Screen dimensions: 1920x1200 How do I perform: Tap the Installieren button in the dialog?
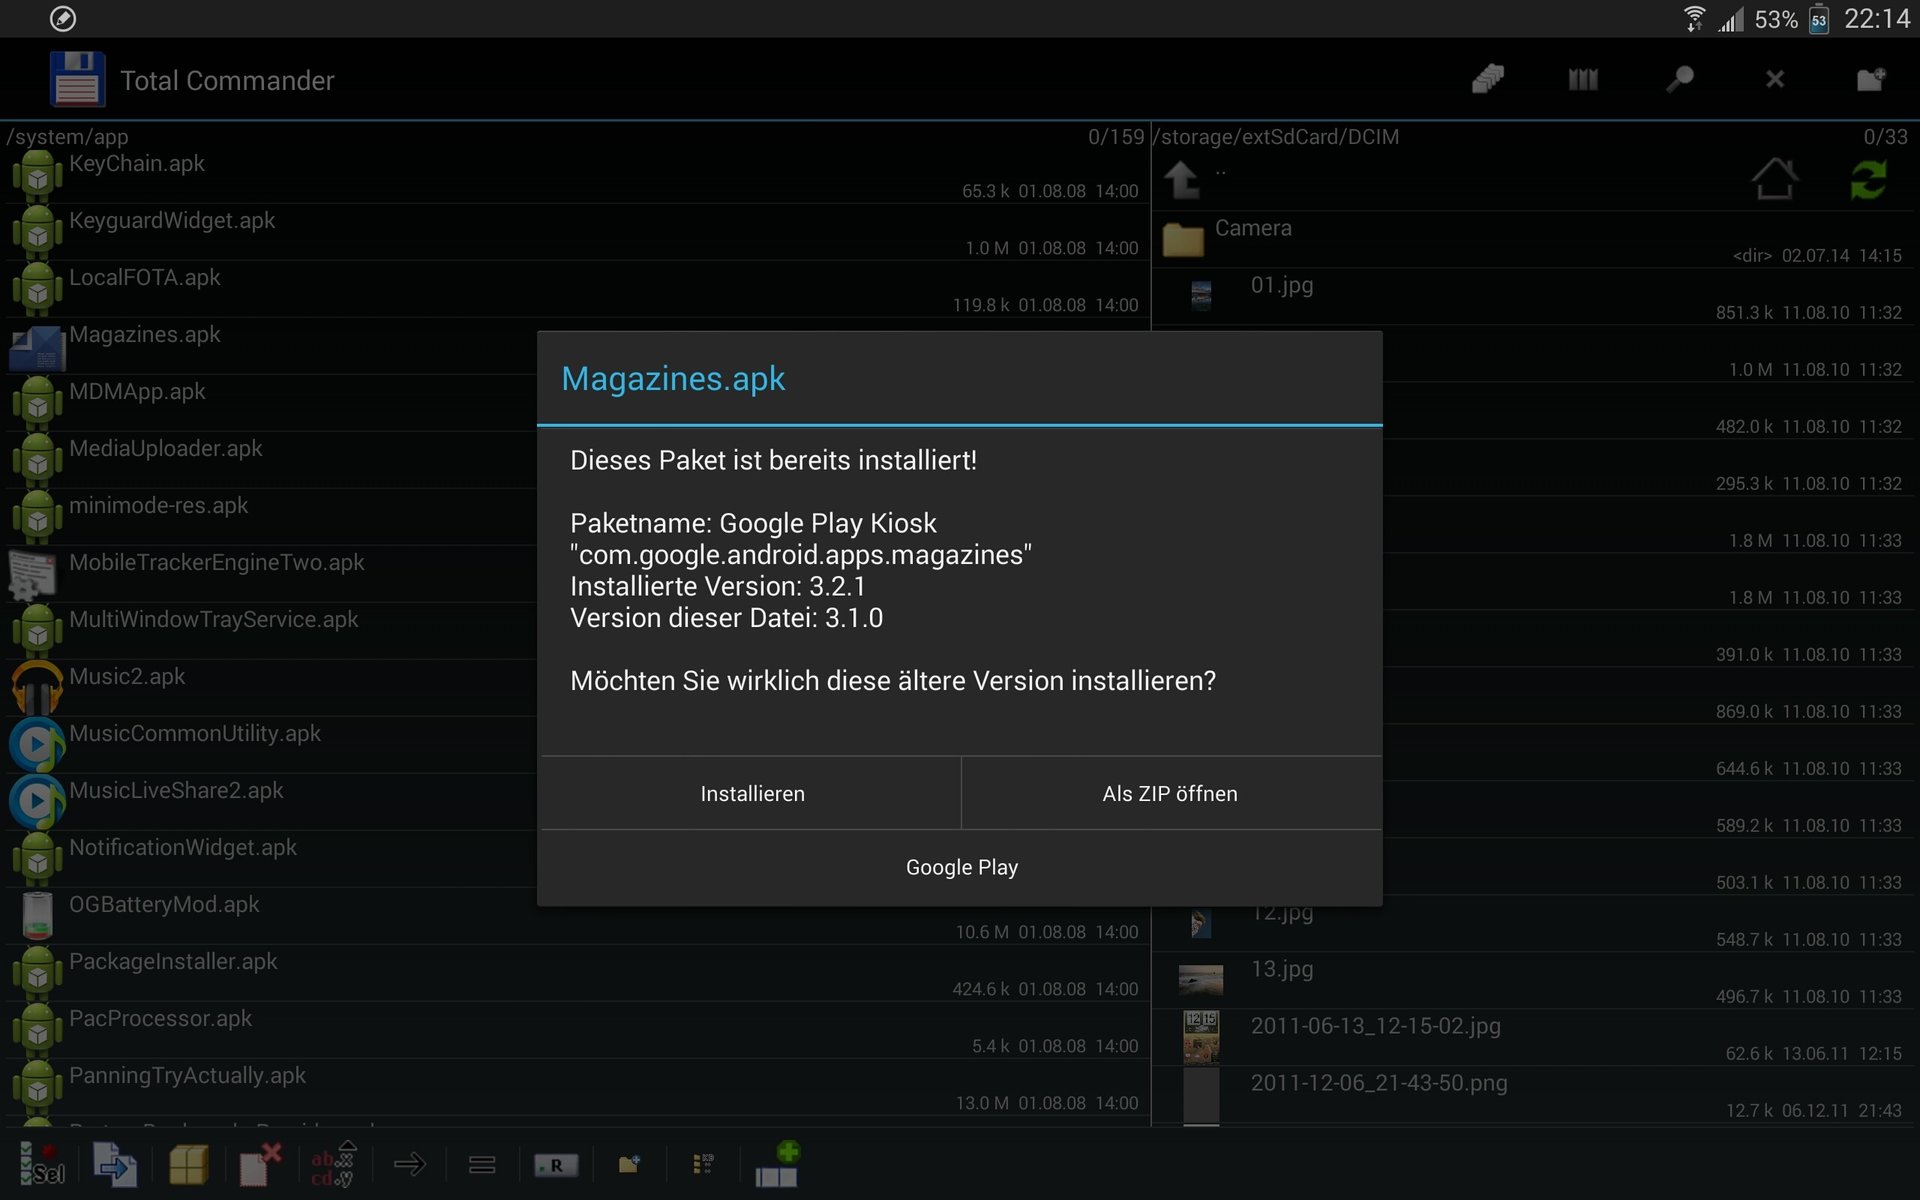coord(751,793)
